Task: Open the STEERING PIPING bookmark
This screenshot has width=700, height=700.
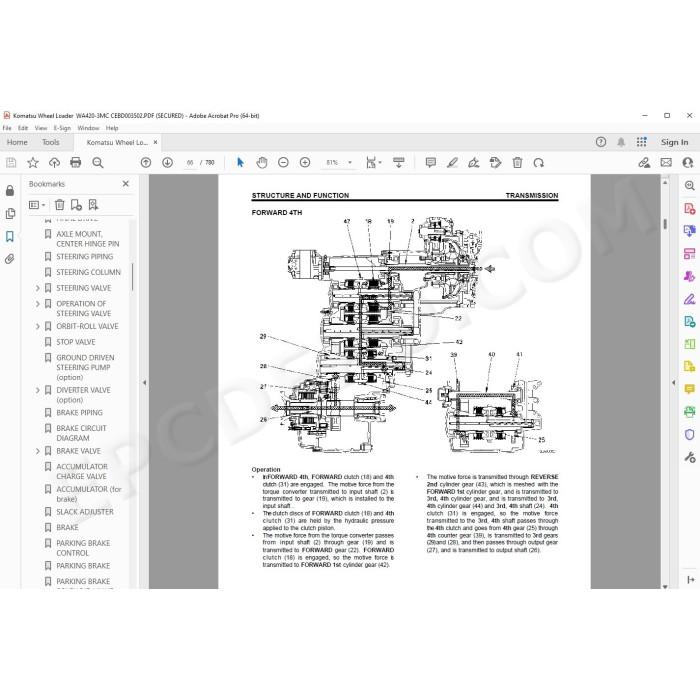Action: click(x=84, y=257)
